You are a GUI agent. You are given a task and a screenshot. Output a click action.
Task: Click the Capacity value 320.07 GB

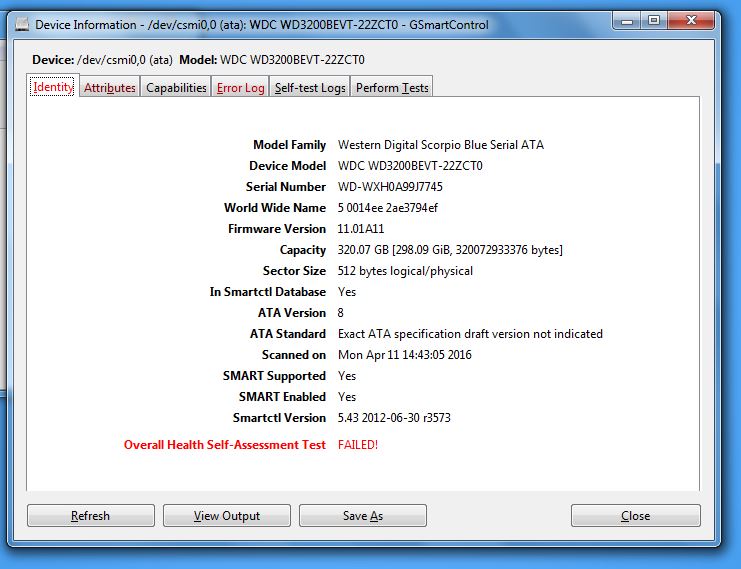[450, 250]
